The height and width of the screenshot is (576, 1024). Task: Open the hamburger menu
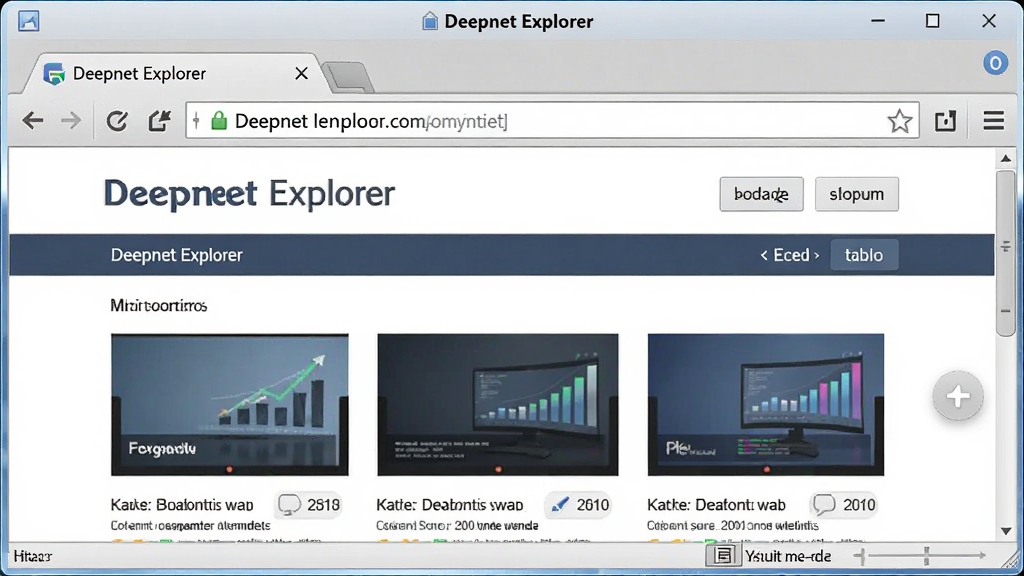pyautogui.click(x=993, y=121)
